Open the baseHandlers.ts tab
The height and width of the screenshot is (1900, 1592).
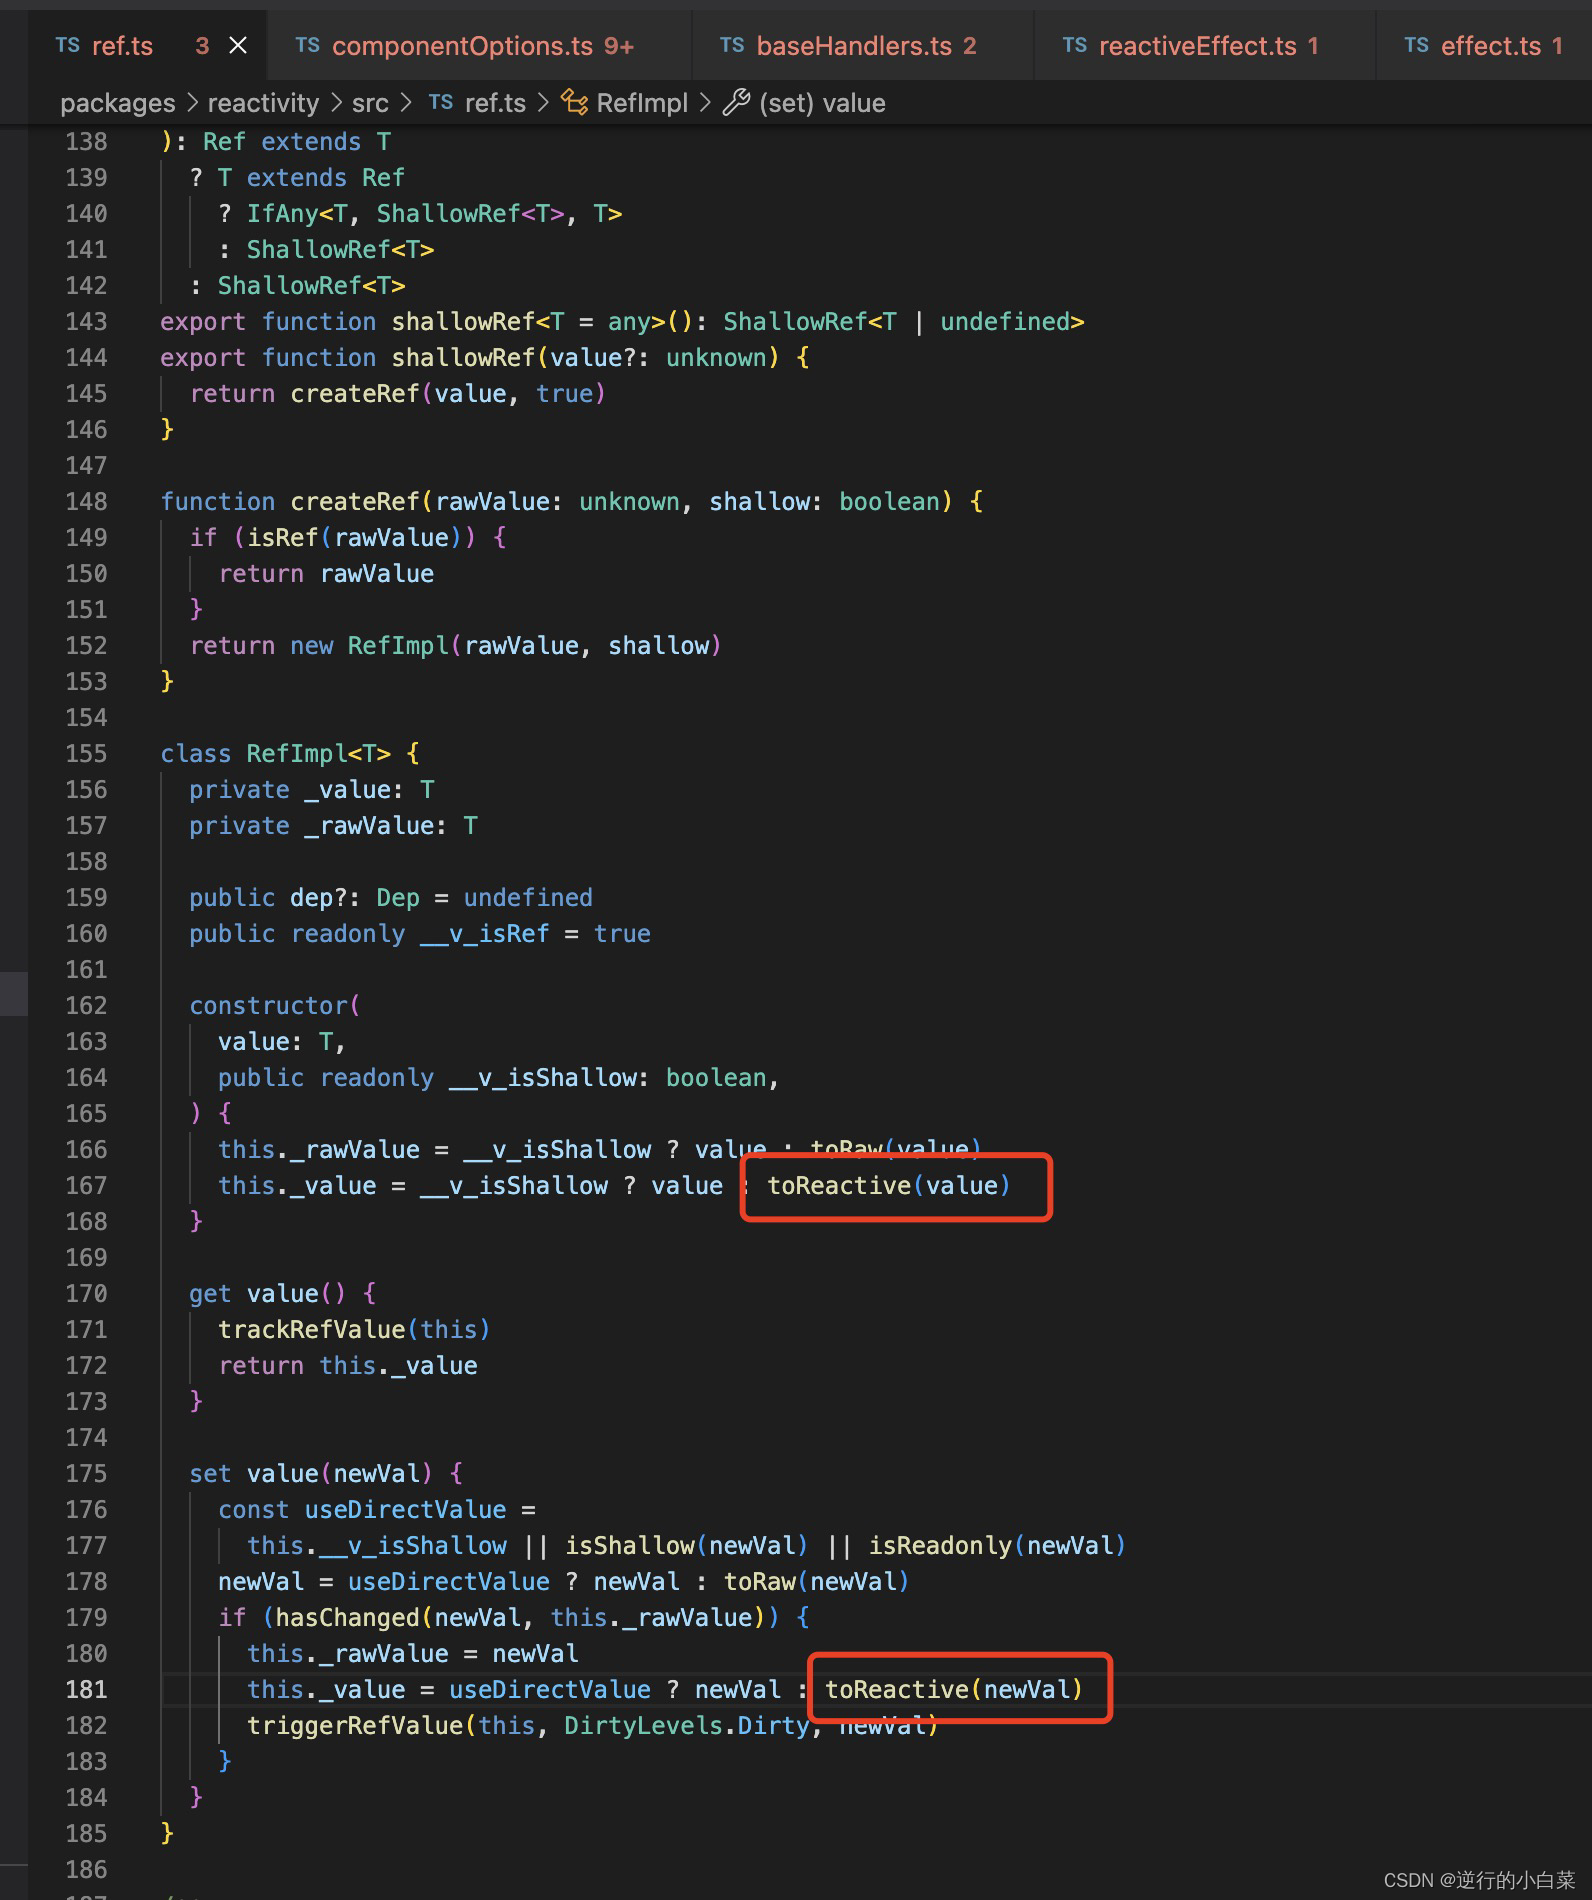(863, 46)
